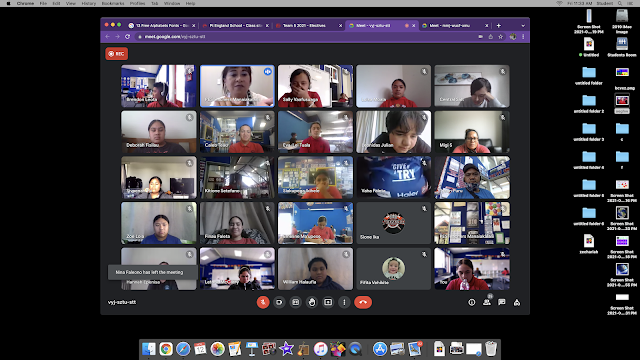Switch to the Pt England School tab
The width and height of the screenshot is (640, 360).
pos(235,25)
